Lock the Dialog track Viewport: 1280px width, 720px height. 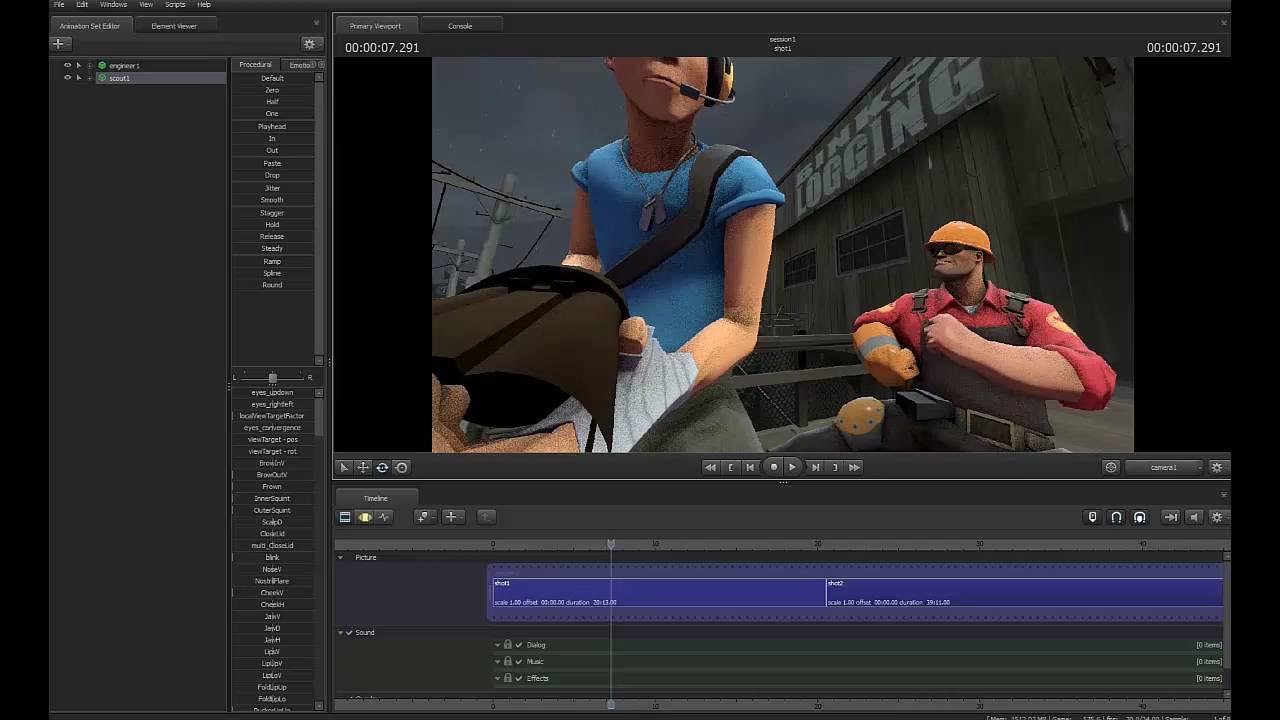click(508, 645)
